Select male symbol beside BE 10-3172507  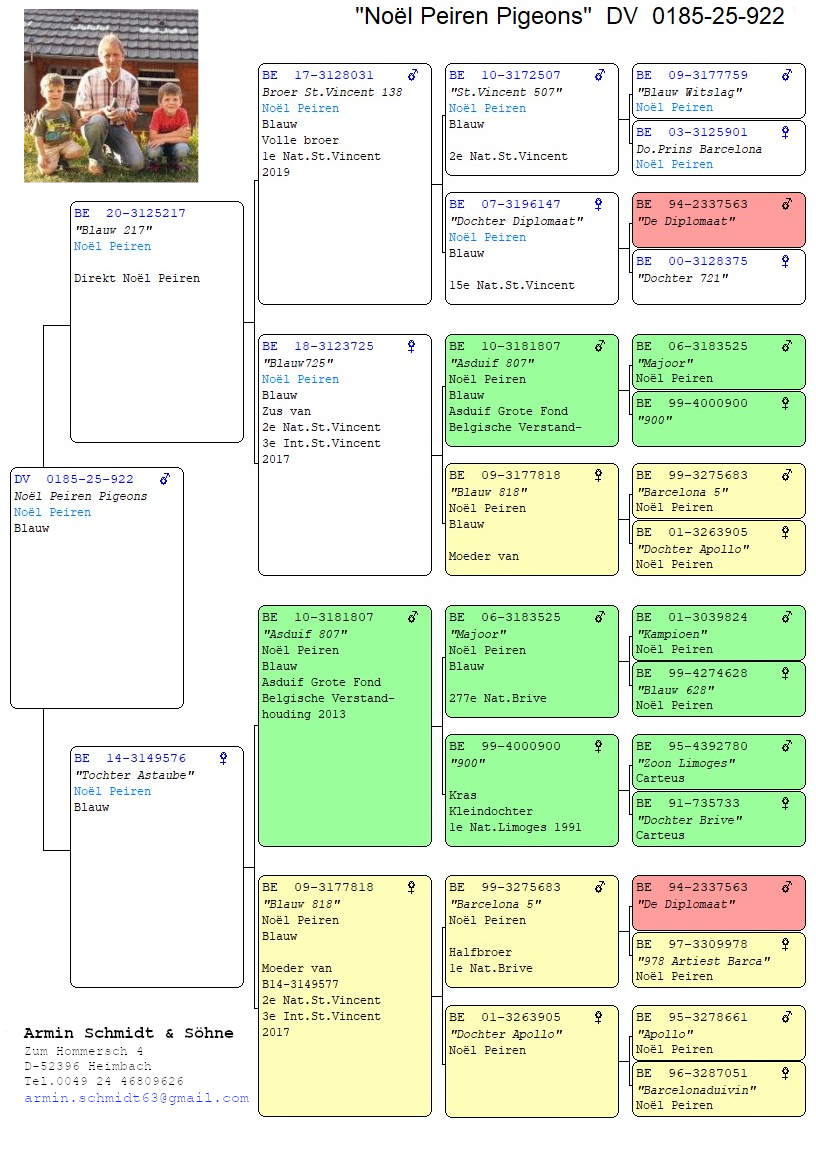[x=599, y=75]
